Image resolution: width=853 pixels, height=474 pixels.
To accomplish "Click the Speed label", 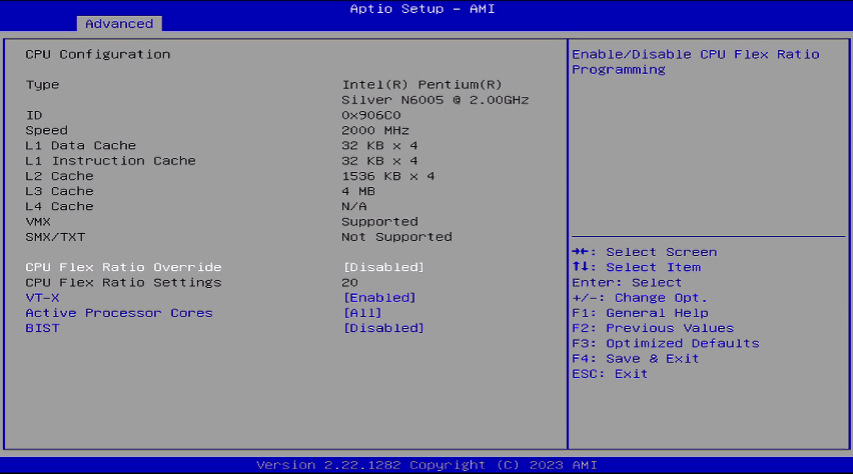I will (x=47, y=131).
